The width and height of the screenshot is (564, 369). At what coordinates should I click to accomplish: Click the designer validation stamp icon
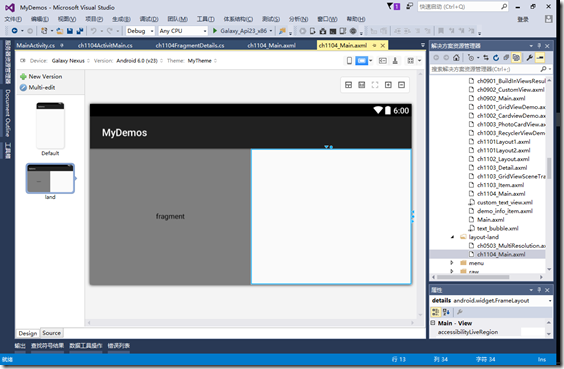click(395, 61)
